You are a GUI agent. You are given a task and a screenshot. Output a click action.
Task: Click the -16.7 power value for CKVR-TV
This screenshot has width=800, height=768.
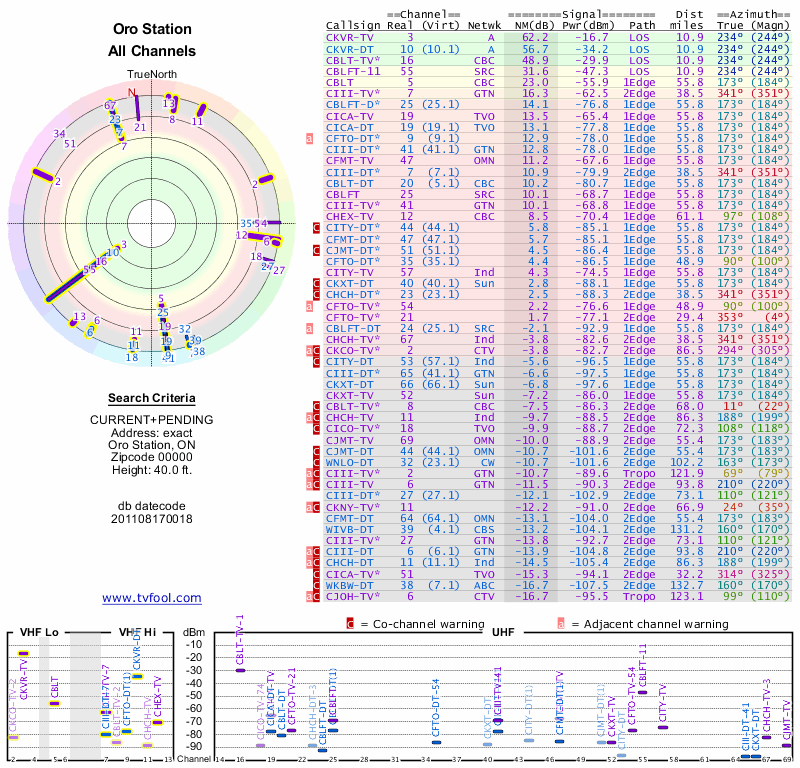click(592, 38)
